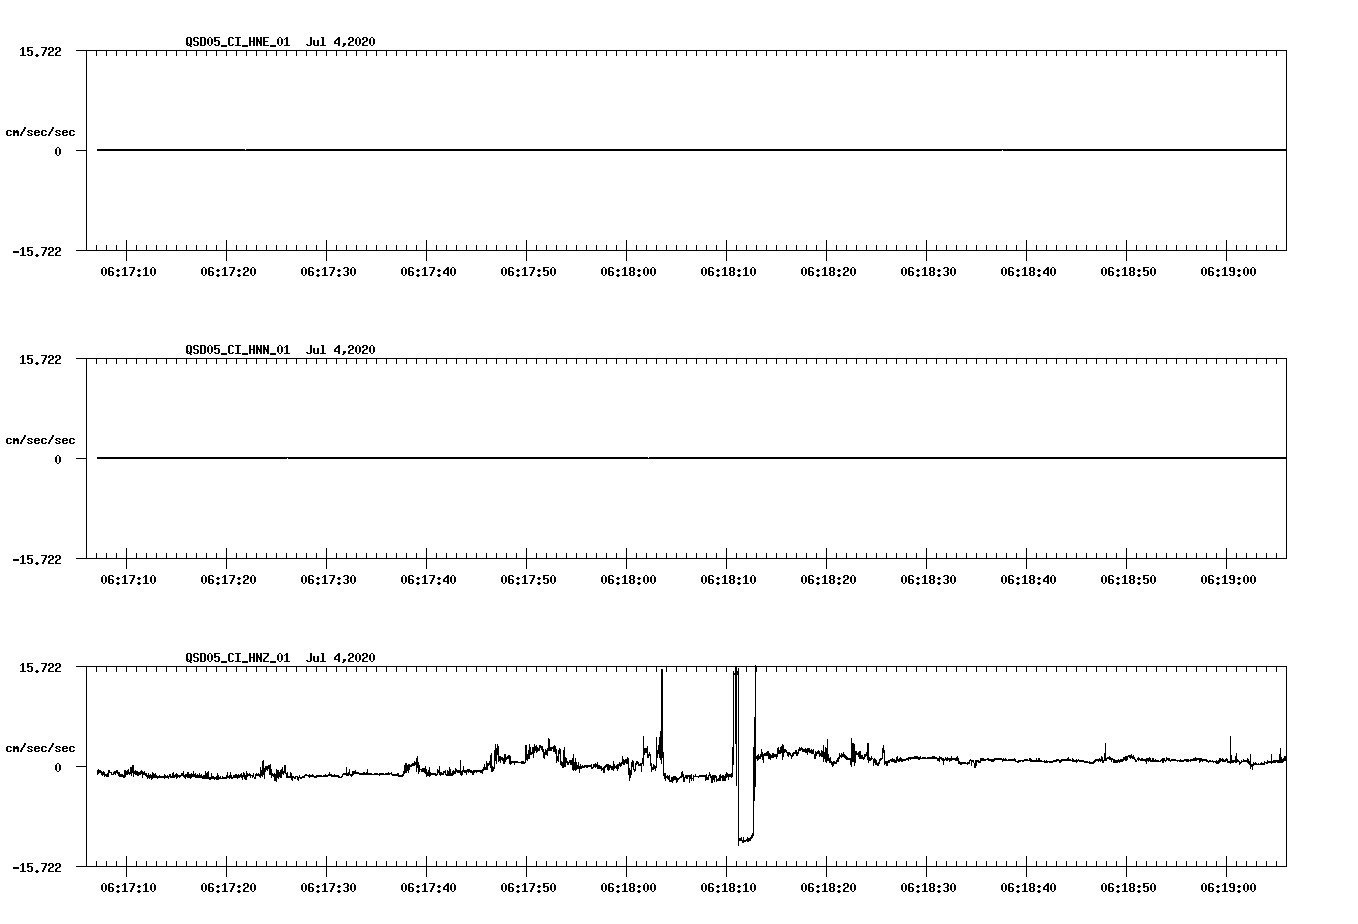
Task: Click the cm/sec/sec unit label of the HNN plot
Action: coord(40,440)
